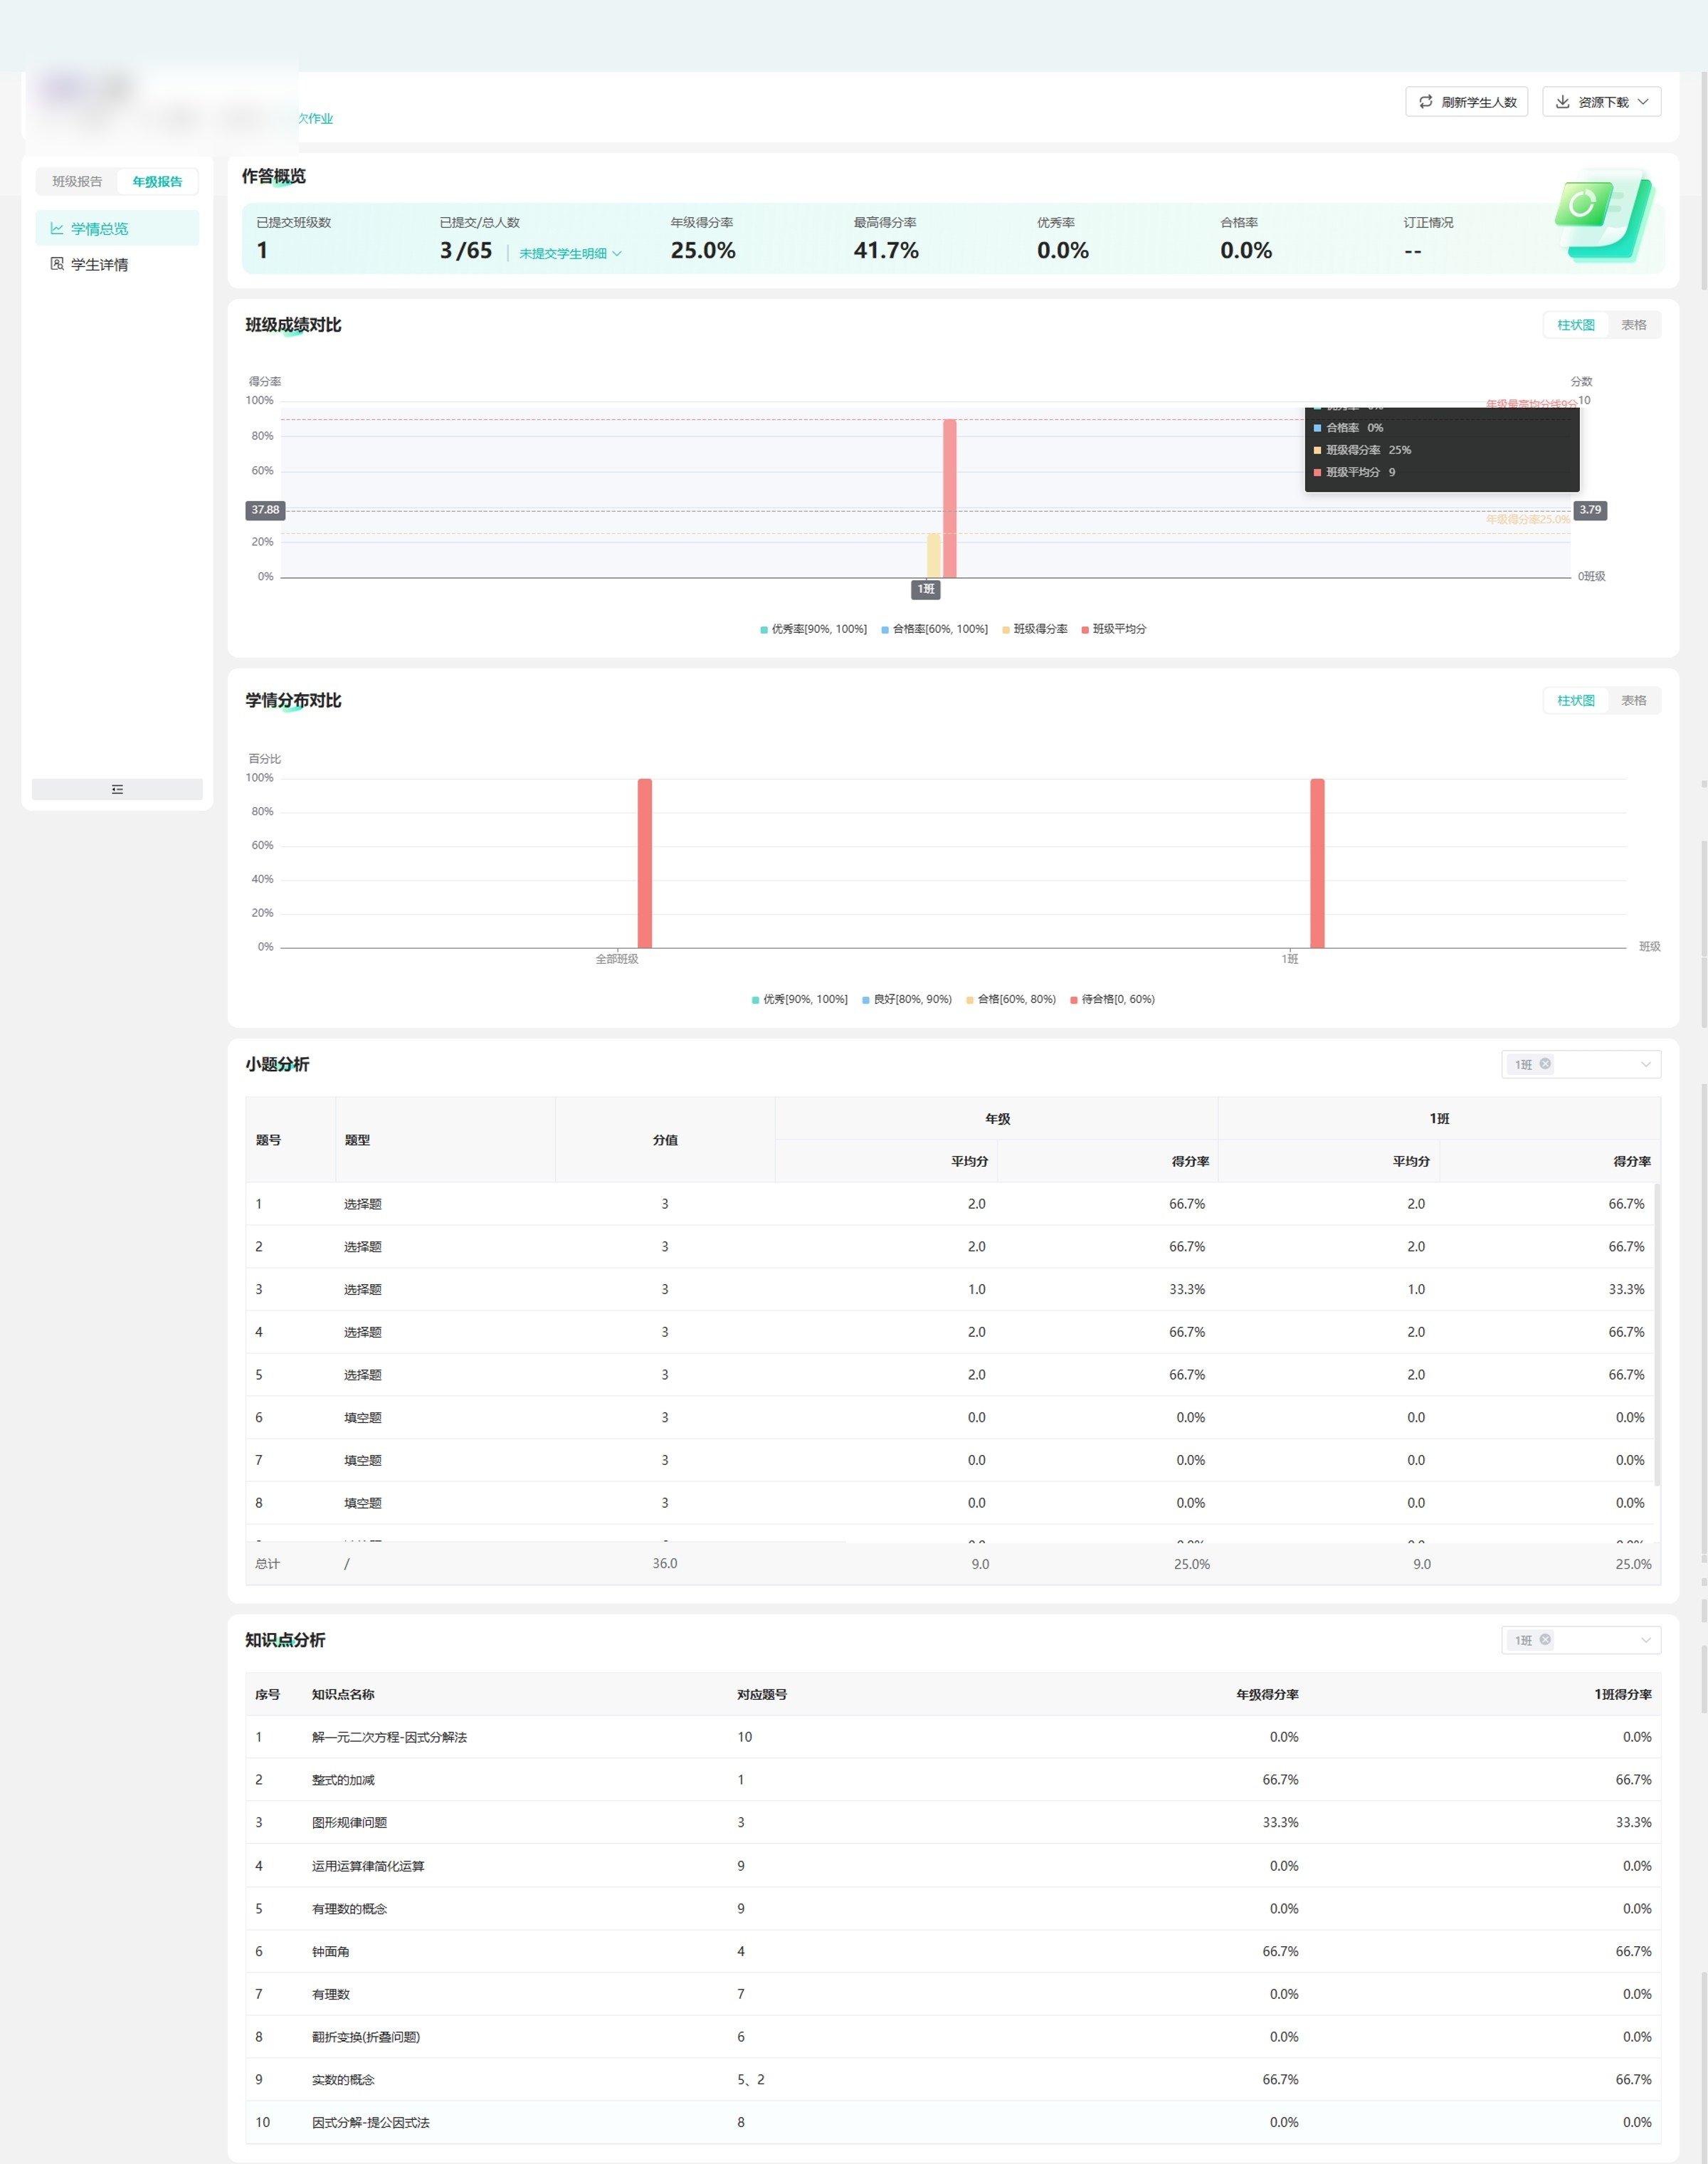Remove 1班 tag in 小题分析 selector
The height and width of the screenshot is (2164, 1708).
(1545, 1063)
